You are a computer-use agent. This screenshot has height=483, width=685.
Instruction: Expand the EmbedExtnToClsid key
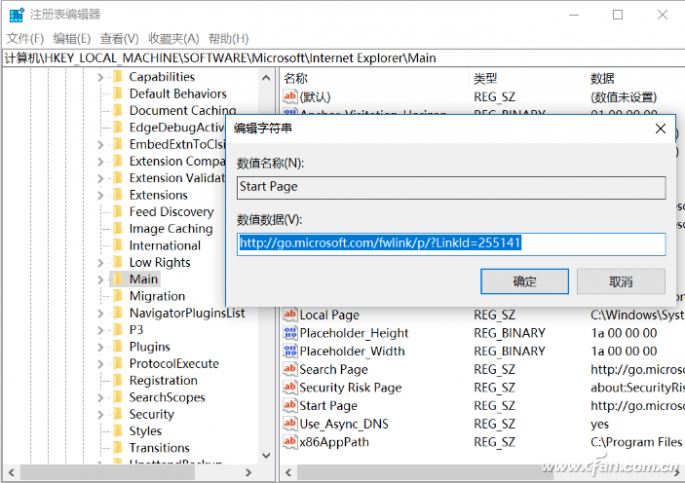(100, 145)
